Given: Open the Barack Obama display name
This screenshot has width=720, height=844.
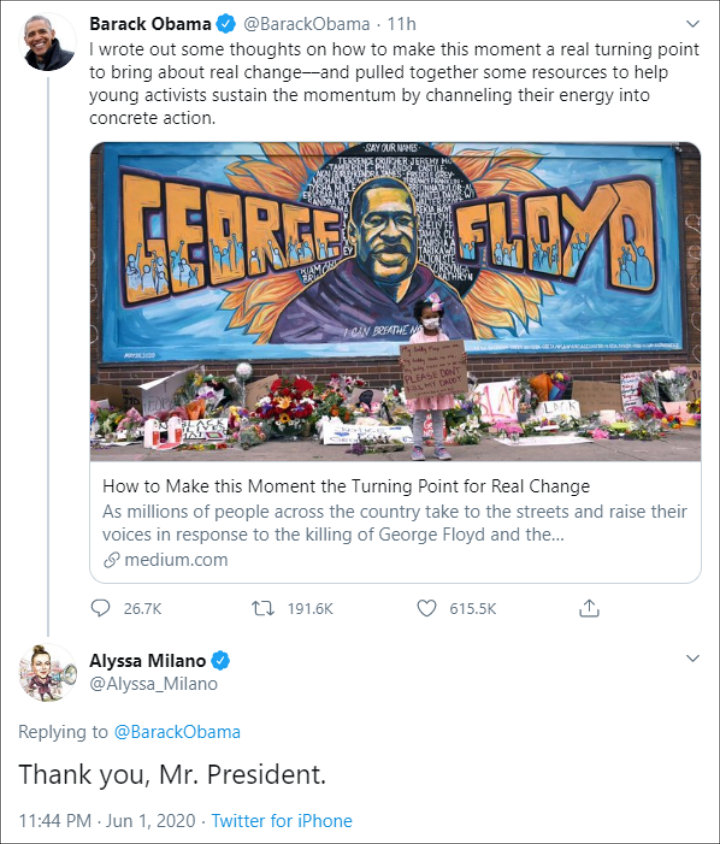Looking at the screenshot, I should tap(150, 24).
